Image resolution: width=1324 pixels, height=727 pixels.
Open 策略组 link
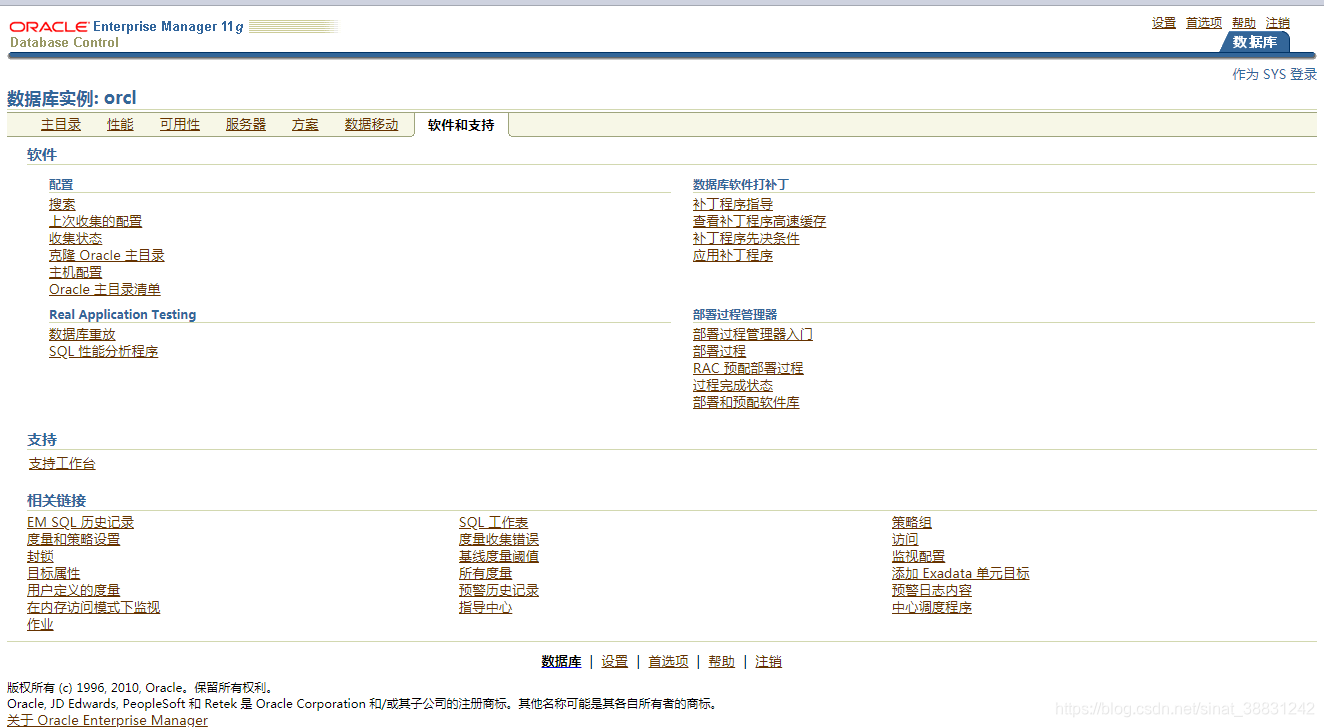click(x=912, y=522)
